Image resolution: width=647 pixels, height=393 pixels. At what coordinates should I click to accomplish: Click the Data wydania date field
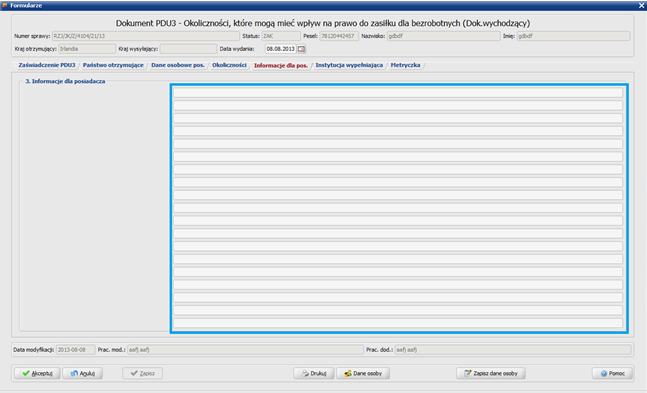point(281,49)
